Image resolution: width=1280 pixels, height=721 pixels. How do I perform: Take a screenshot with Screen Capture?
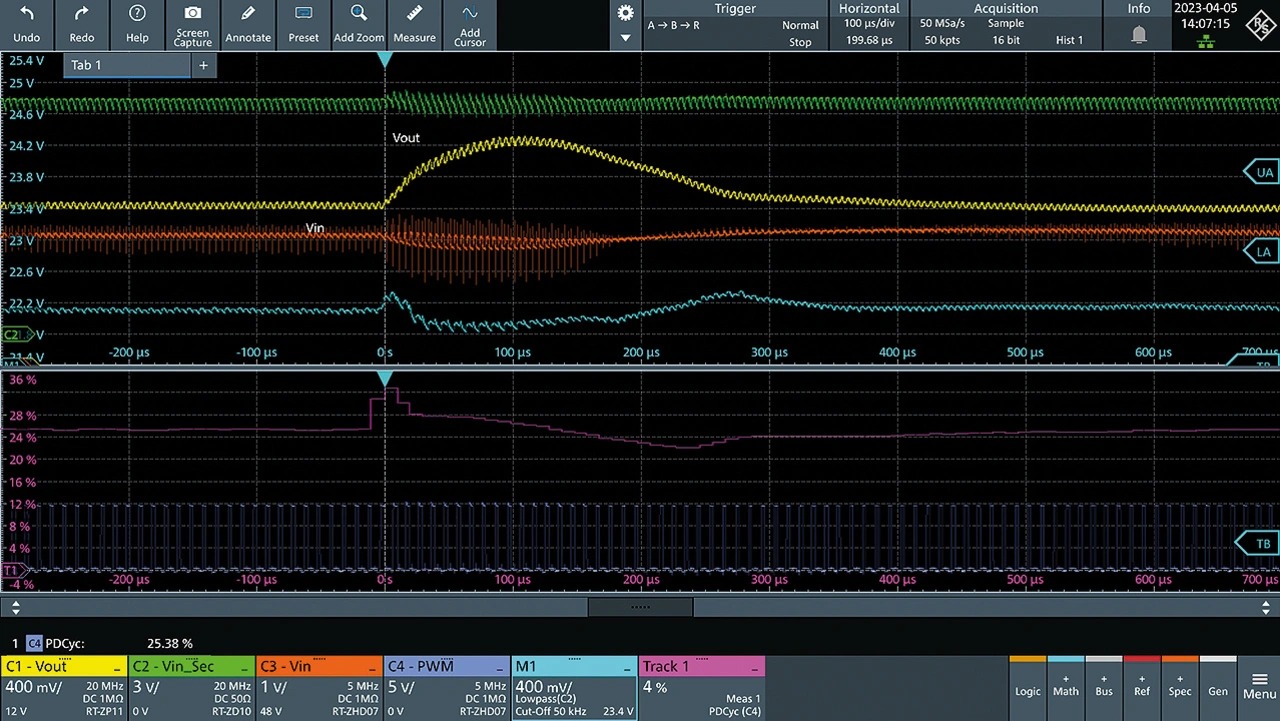(x=193, y=14)
